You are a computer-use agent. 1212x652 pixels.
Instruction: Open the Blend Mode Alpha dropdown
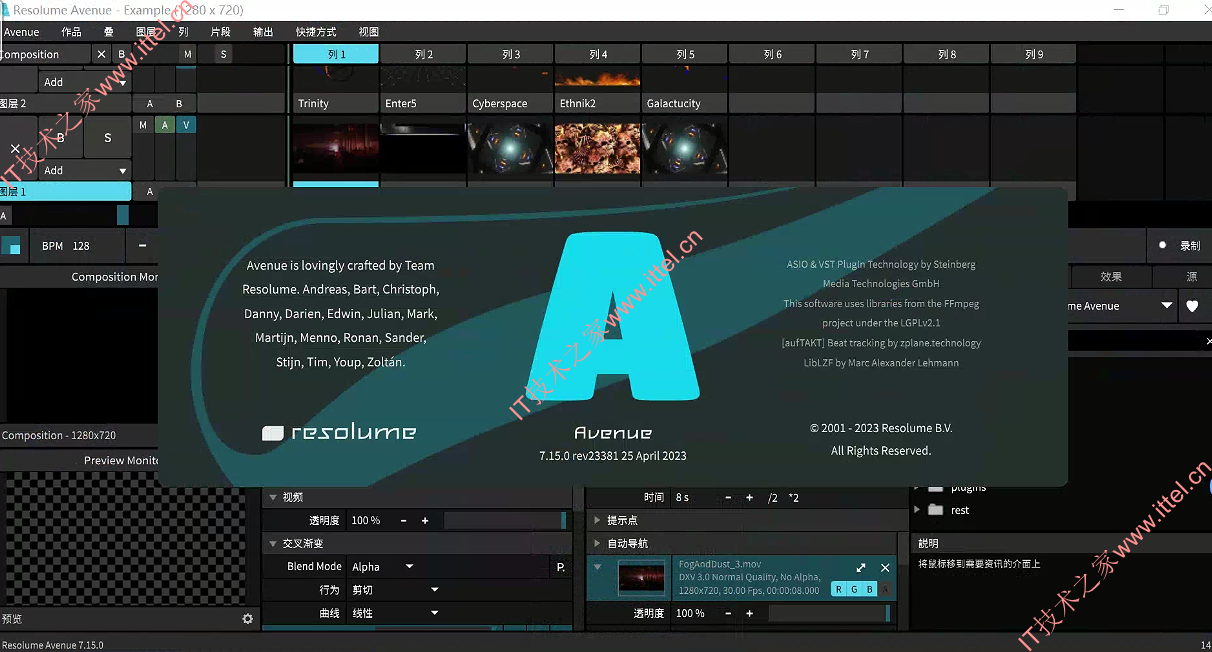click(382, 566)
